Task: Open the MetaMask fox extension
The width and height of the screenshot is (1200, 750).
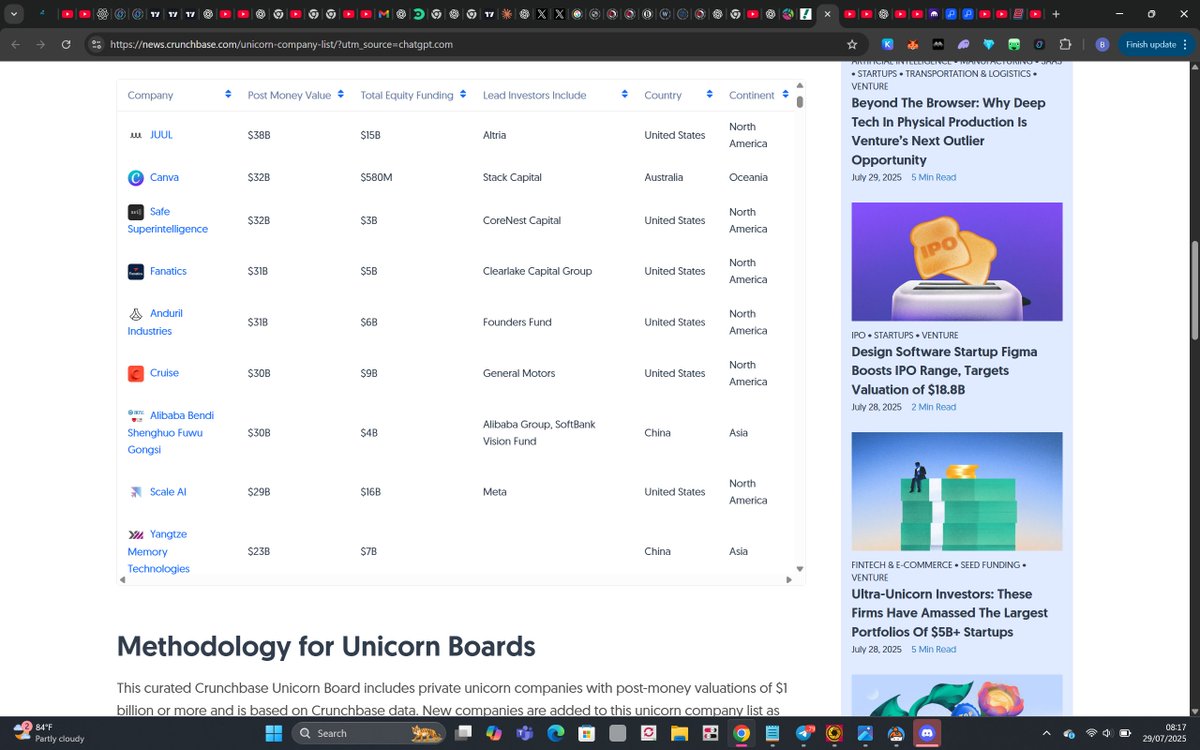Action: (x=913, y=44)
